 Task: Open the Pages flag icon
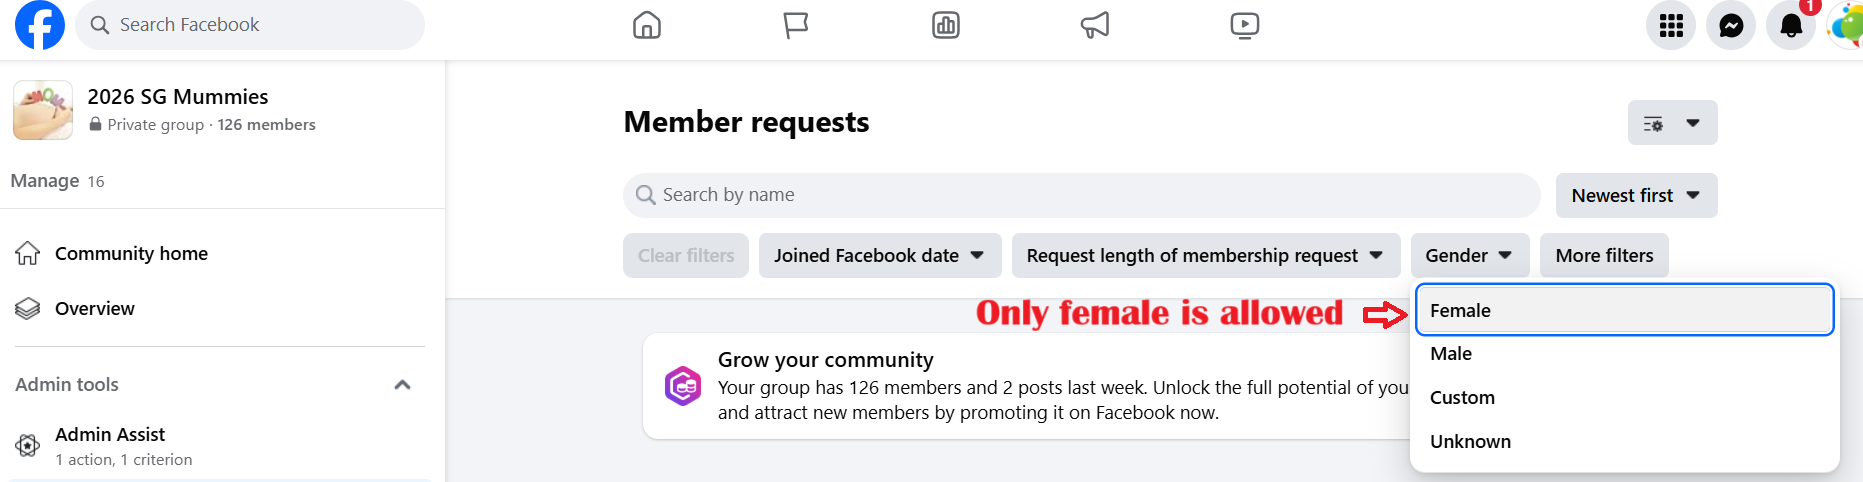coord(796,25)
